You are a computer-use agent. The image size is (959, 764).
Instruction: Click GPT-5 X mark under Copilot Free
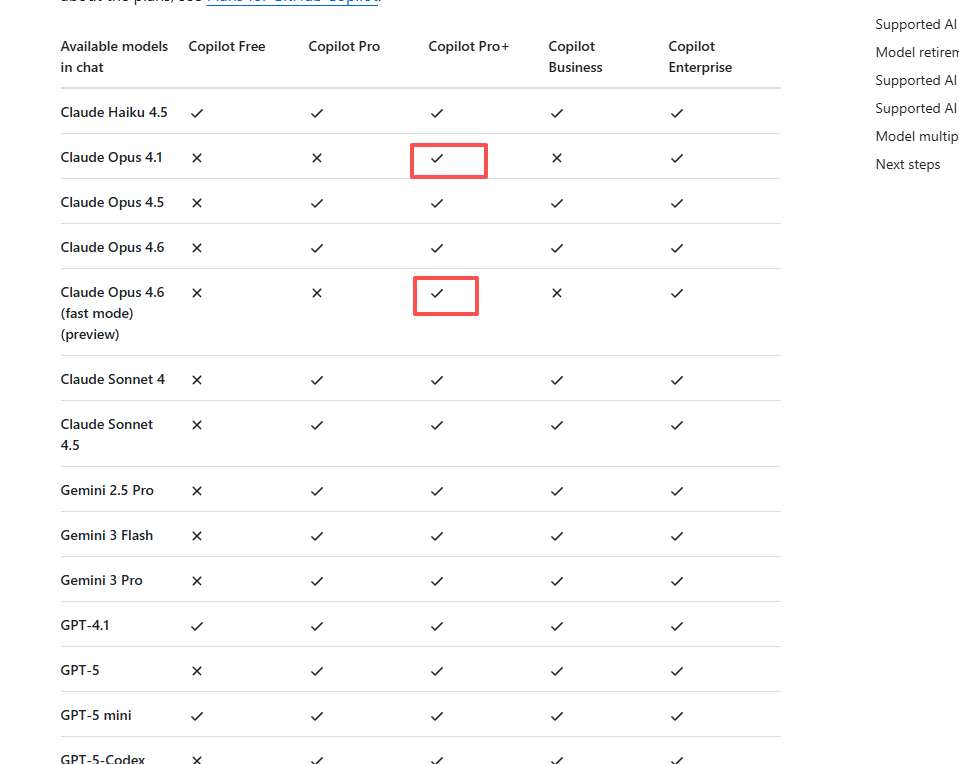(197, 671)
